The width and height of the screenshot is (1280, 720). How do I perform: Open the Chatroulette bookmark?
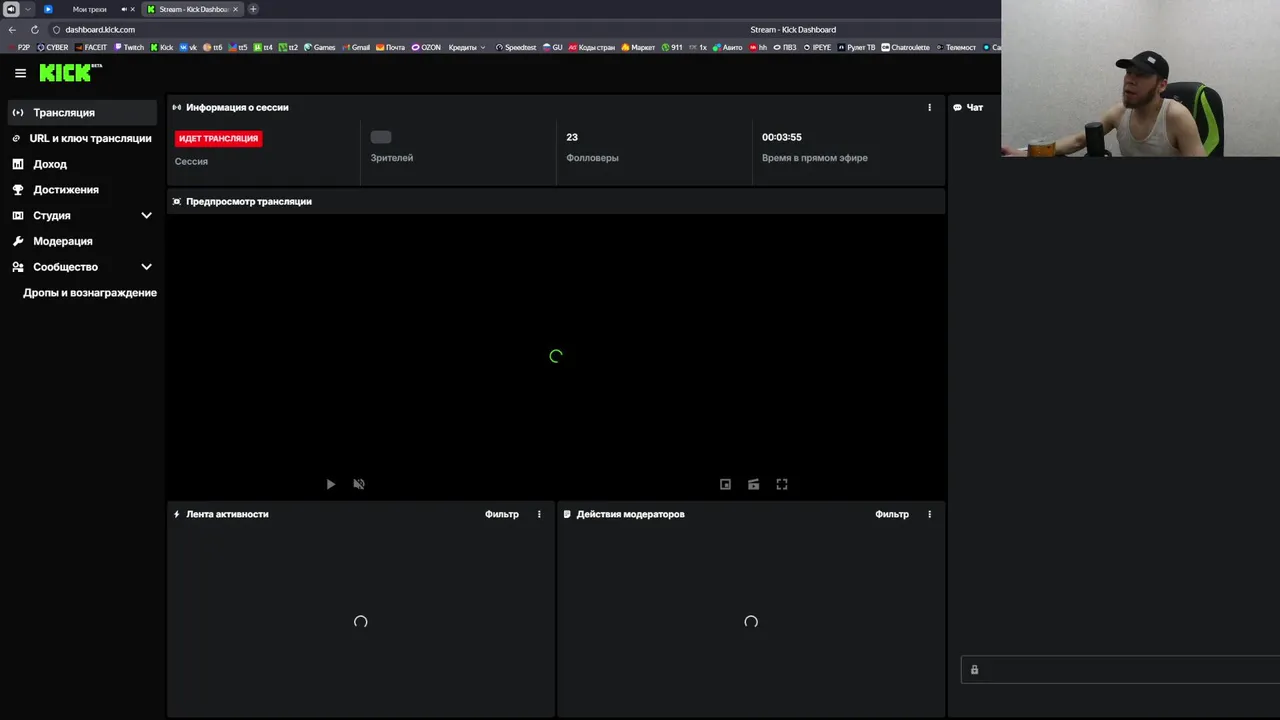[905, 47]
